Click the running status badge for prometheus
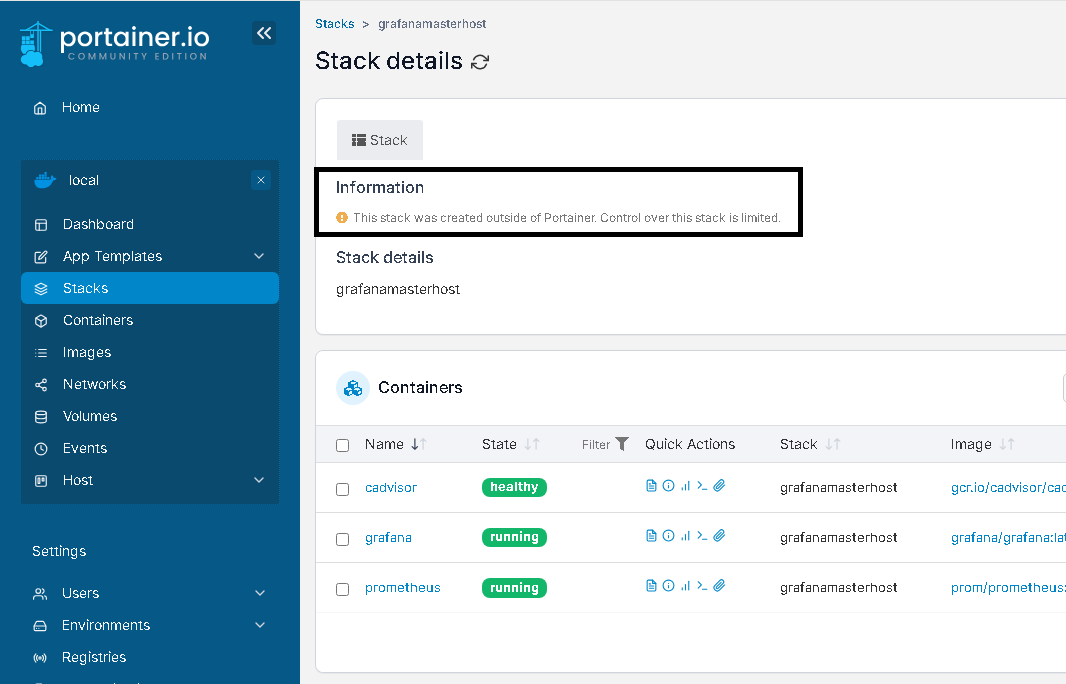The image size is (1066, 684). (514, 587)
